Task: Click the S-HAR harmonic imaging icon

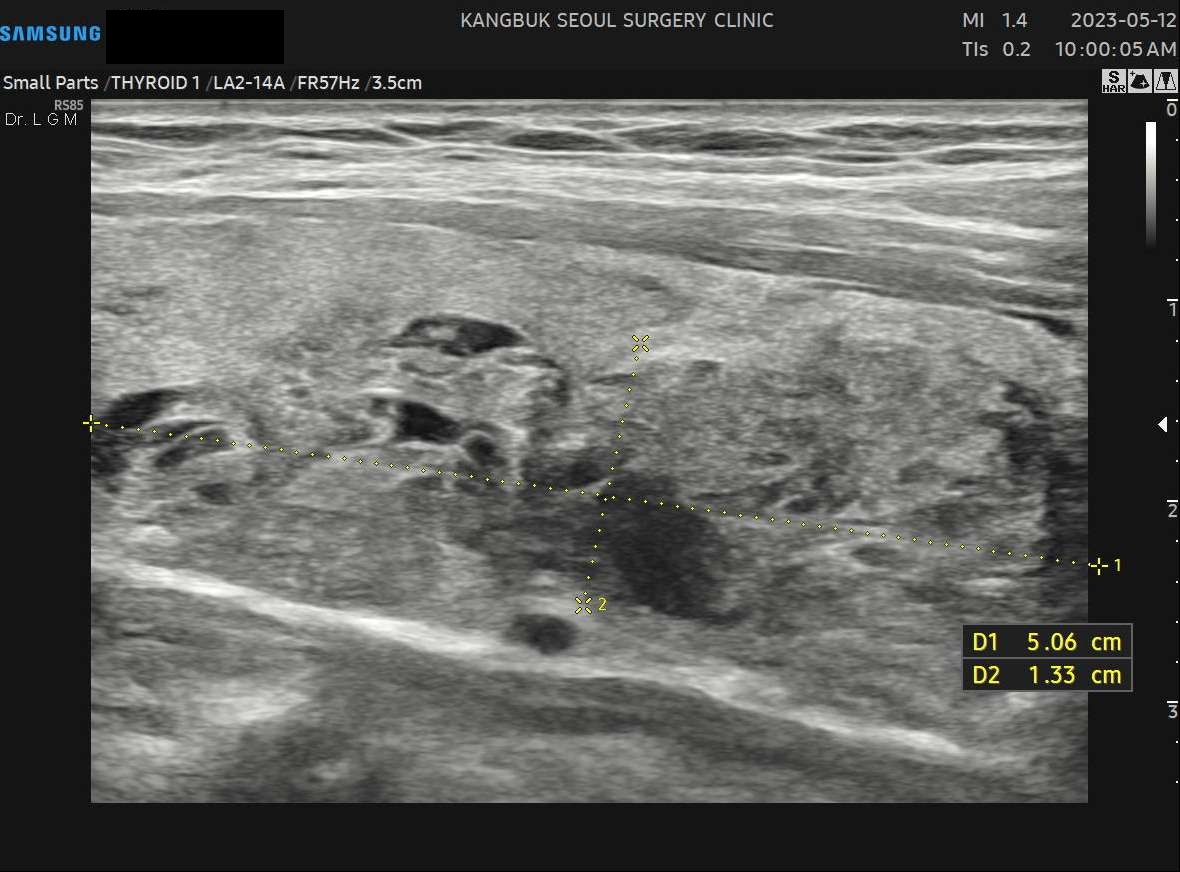Action: coord(1113,81)
